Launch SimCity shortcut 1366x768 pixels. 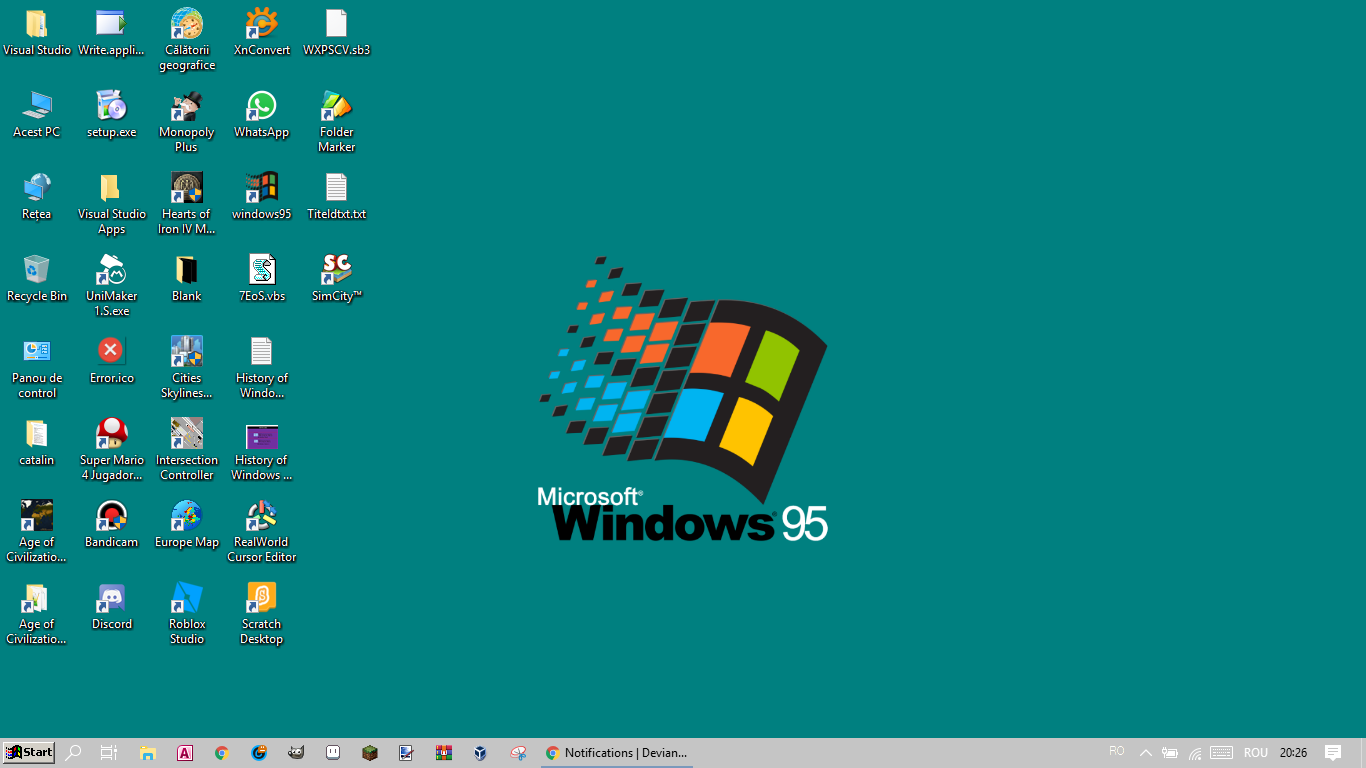click(x=337, y=279)
